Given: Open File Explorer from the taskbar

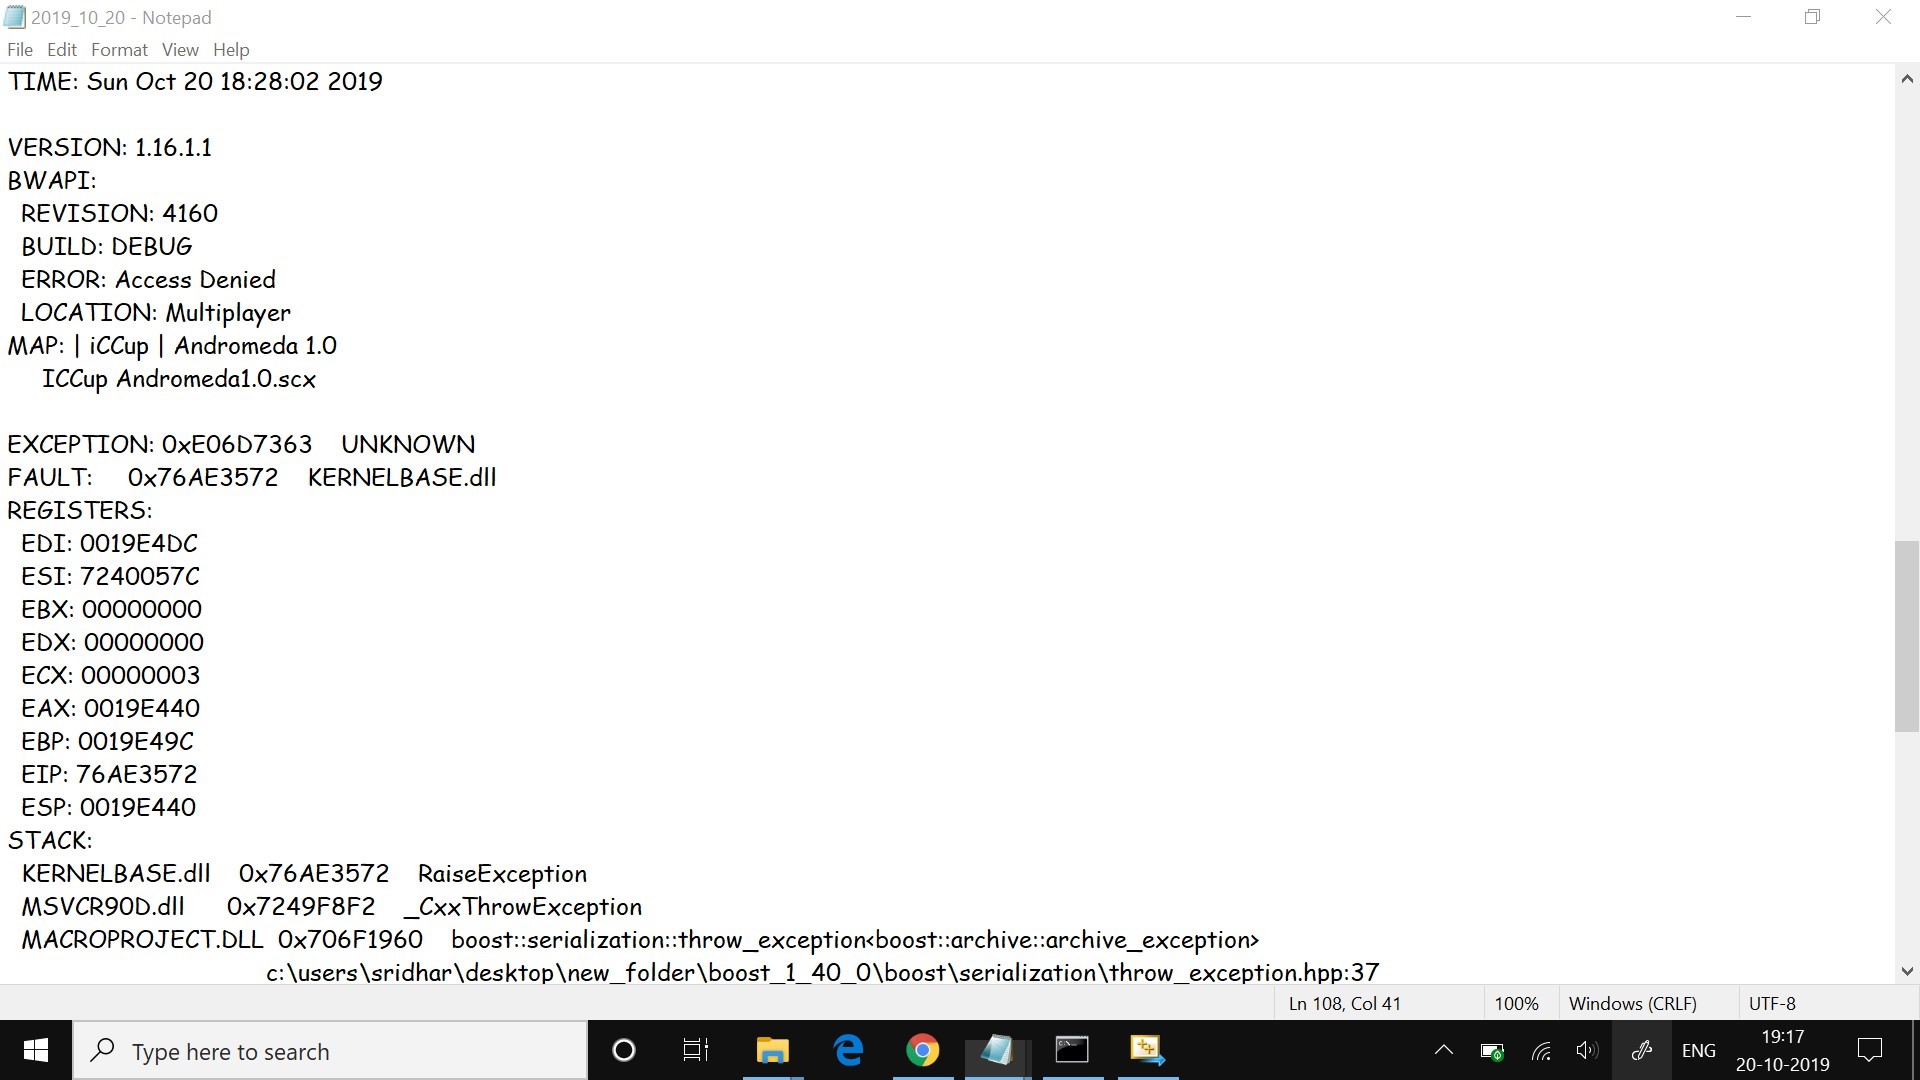Looking at the screenshot, I should (x=772, y=1050).
